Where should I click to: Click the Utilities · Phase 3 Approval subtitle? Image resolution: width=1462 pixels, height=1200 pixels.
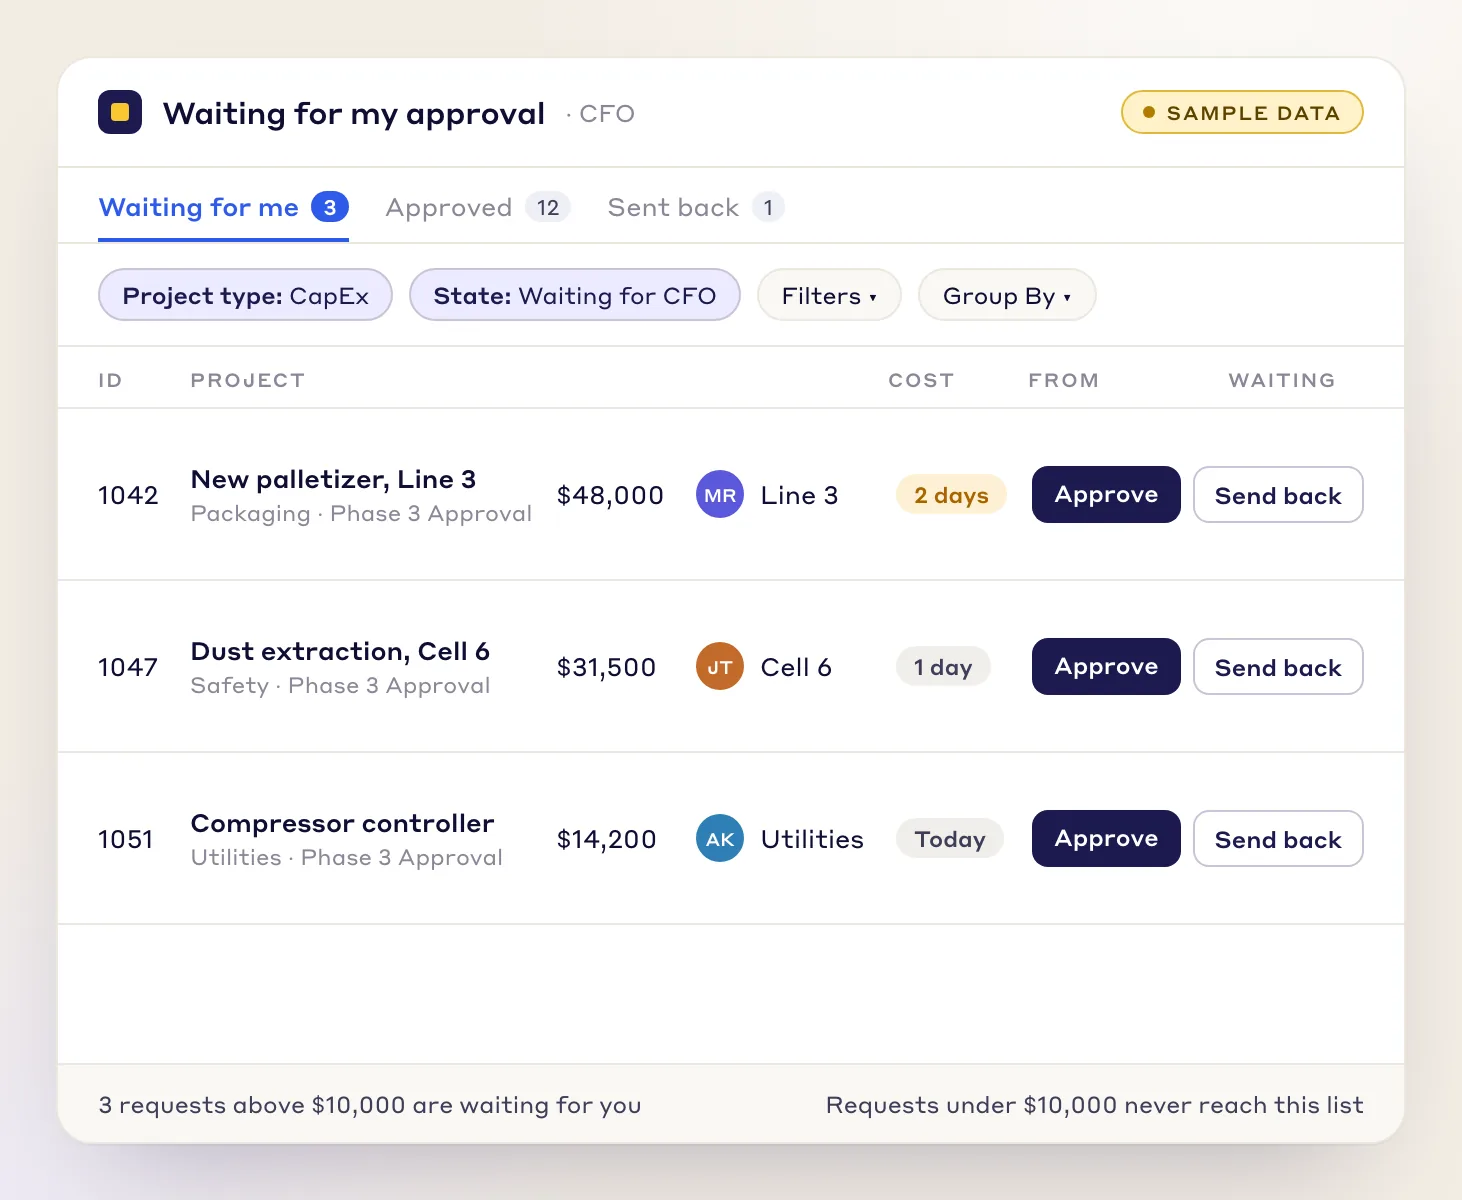coord(346,857)
